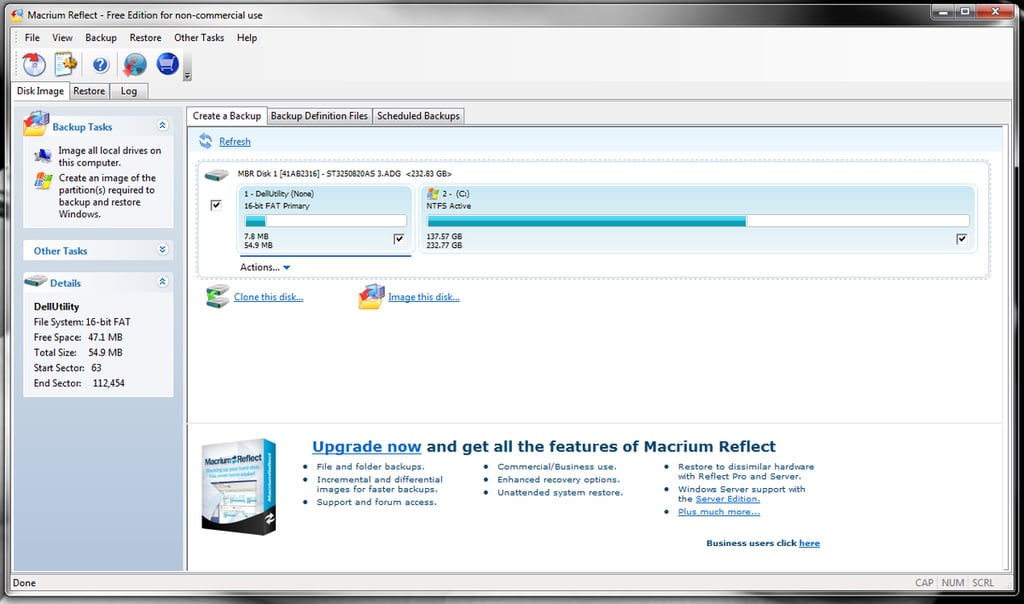The image size is (1024, 604).
Task: Click Create an image of Windows partitions
Action: tap(108, 196)
